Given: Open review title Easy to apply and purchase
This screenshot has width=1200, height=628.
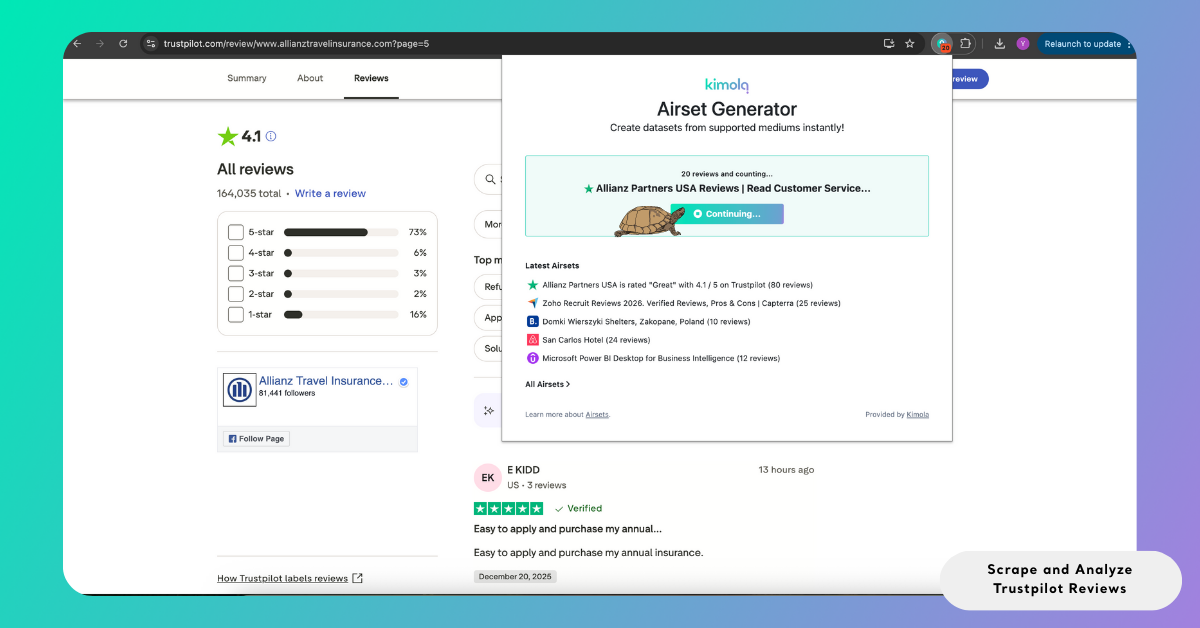Looking at the screenshot, I should click(568, 529).
